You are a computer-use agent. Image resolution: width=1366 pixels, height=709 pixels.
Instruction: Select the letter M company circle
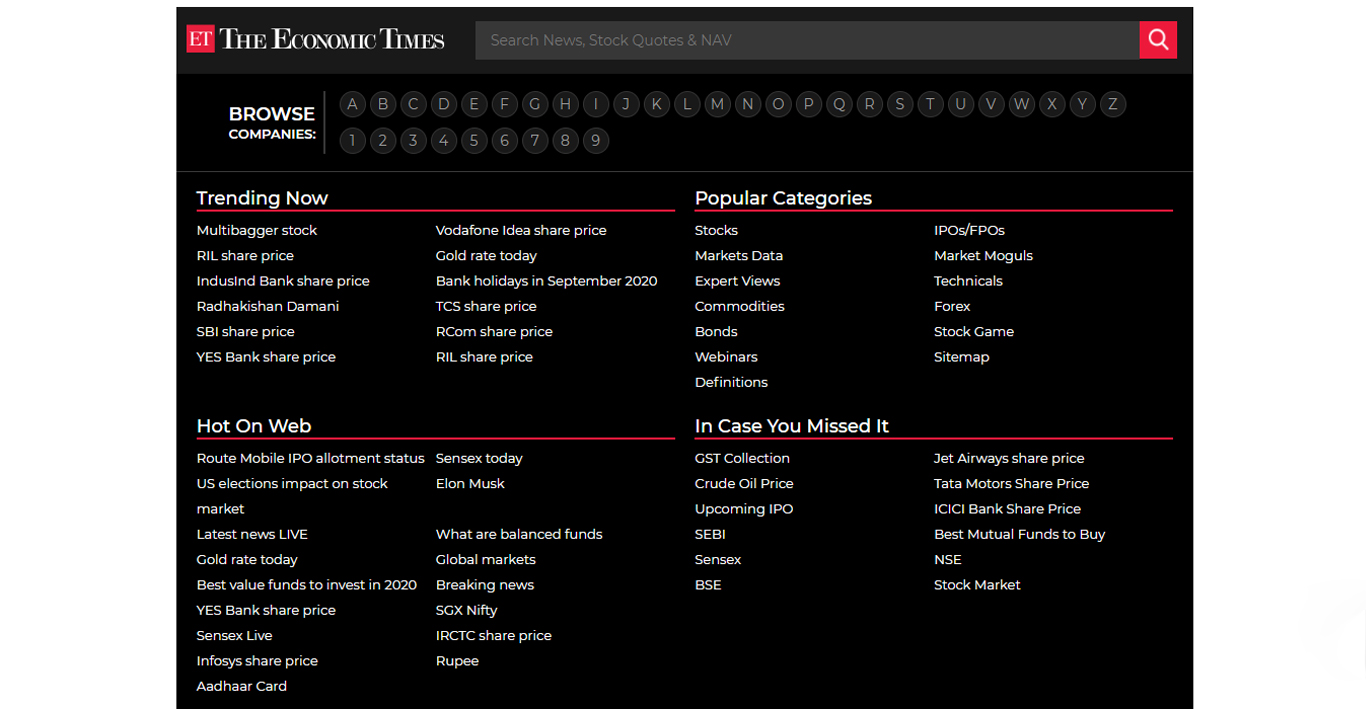[717, 104]
